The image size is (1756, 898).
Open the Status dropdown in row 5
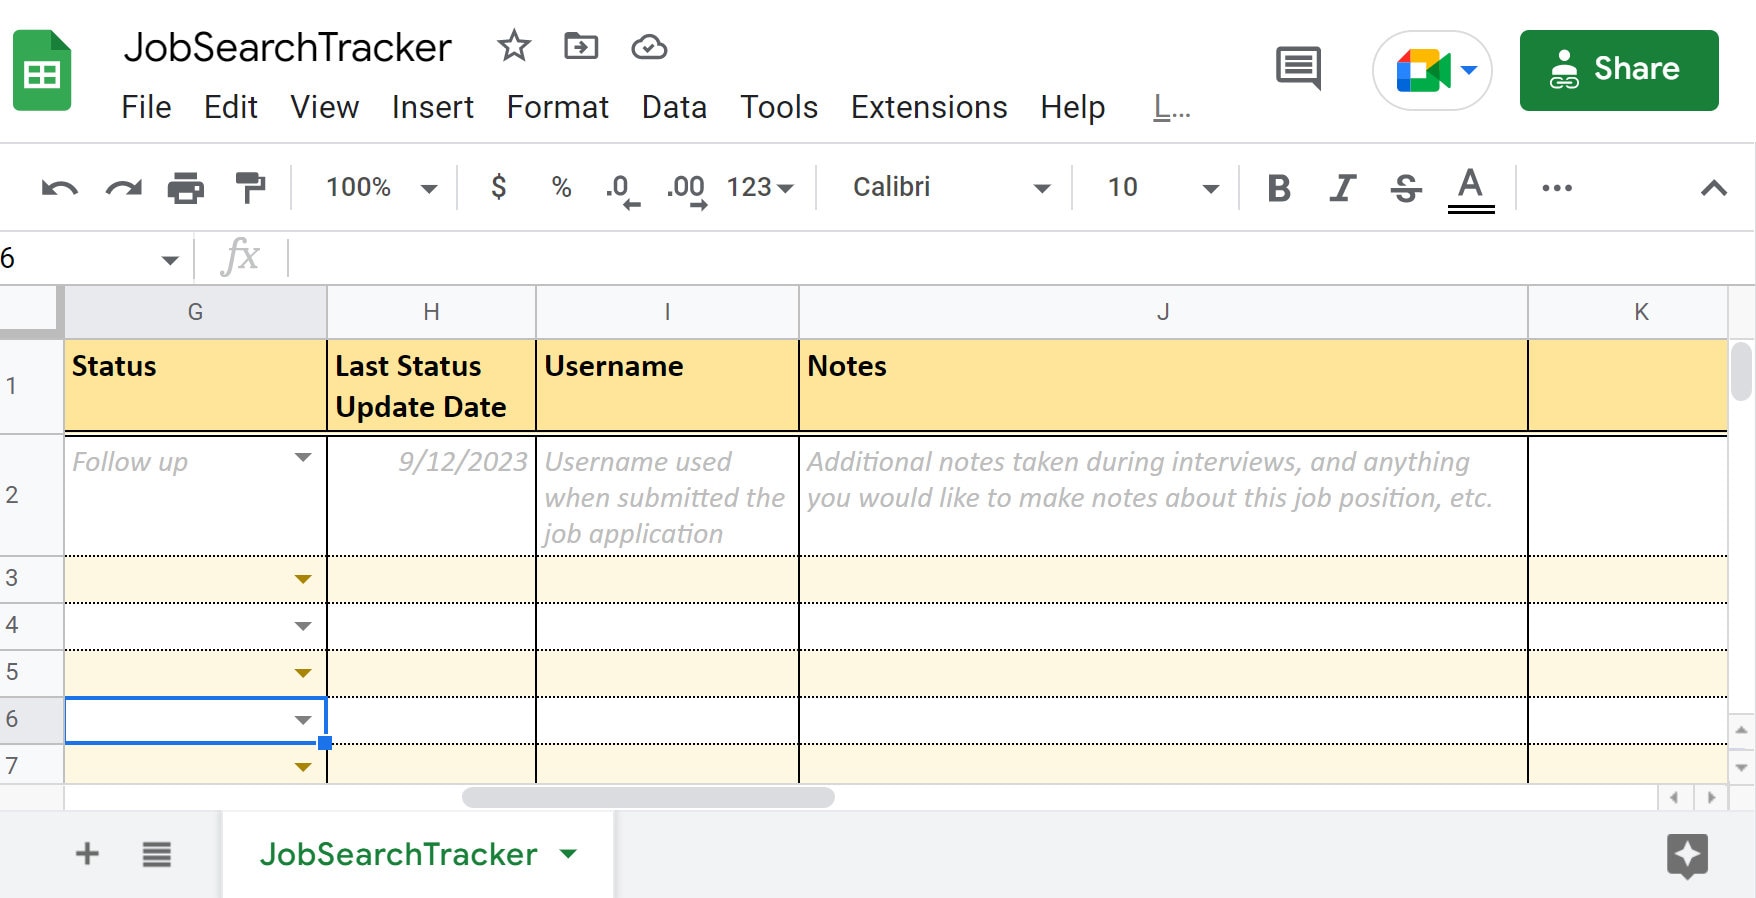pyautogui.click(x=303, y=673)
